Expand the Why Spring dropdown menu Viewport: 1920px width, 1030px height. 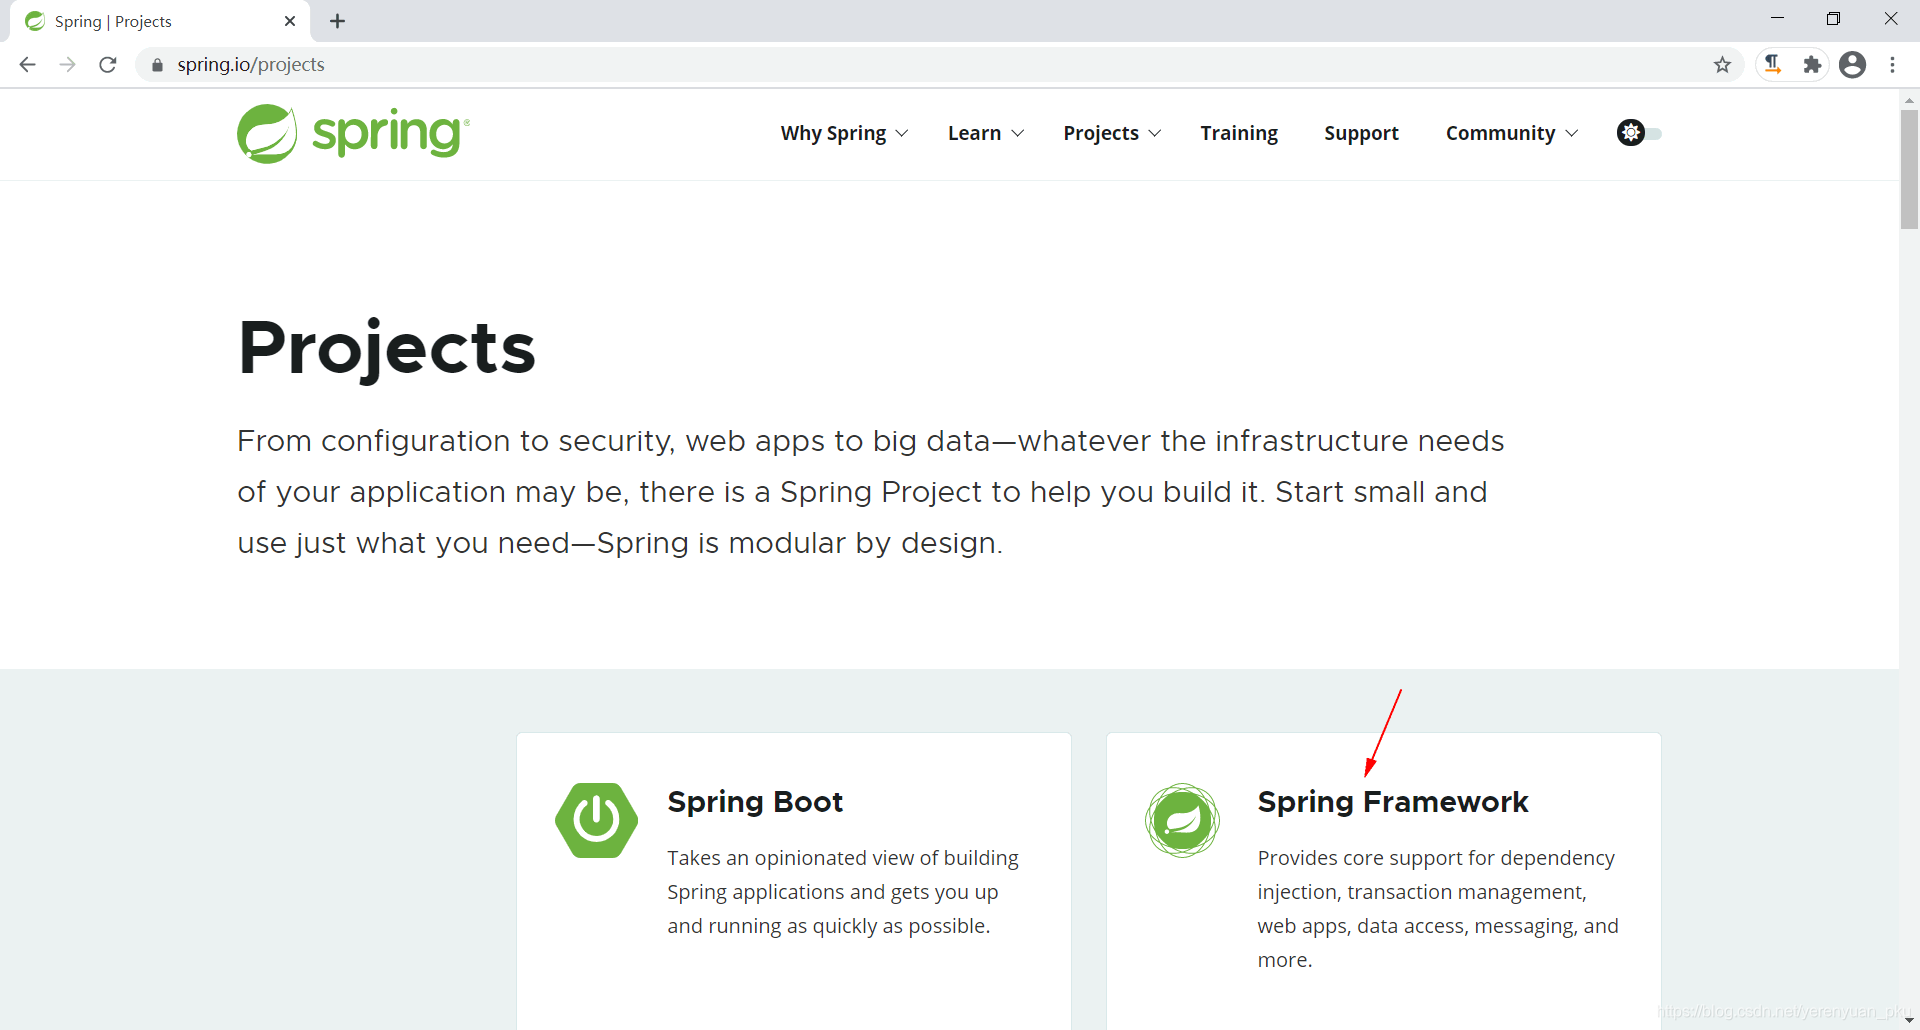(844, 133)
